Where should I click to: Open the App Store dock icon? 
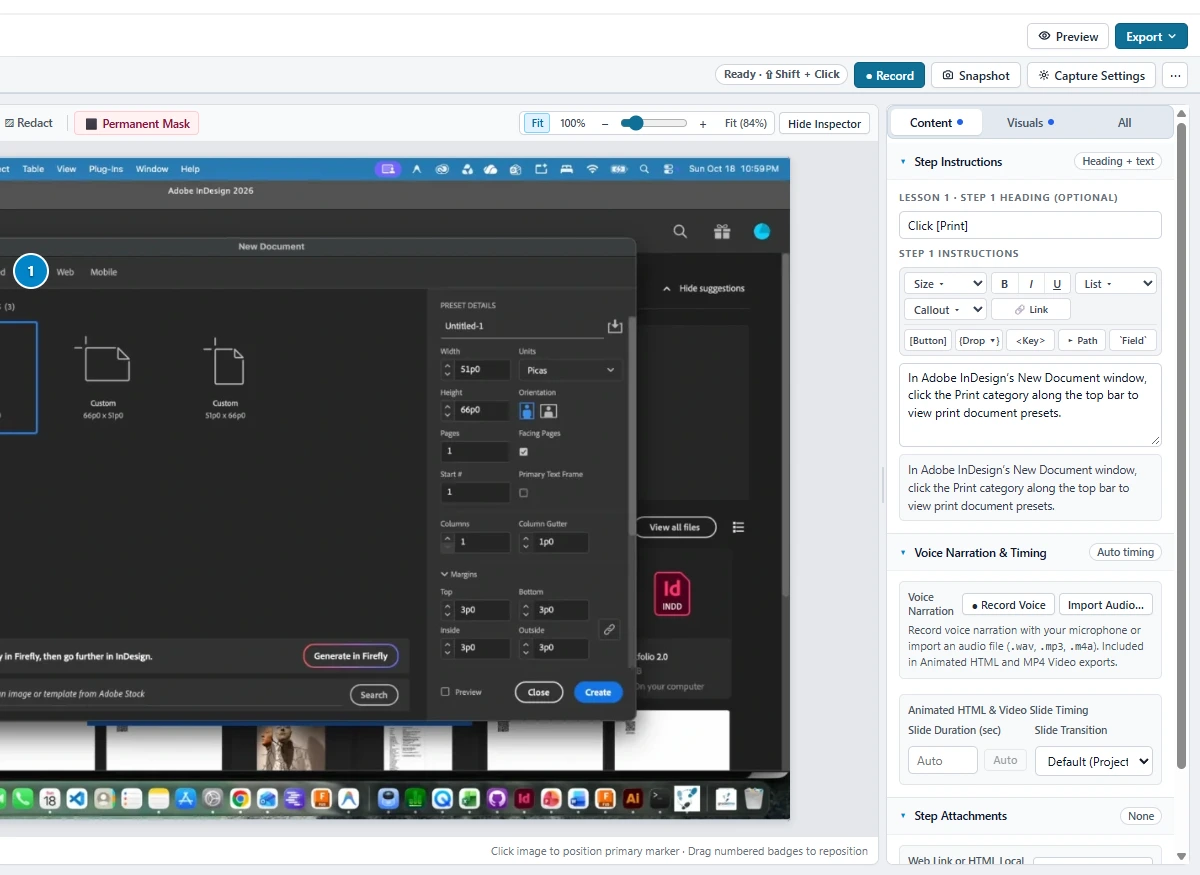point(185,799)
